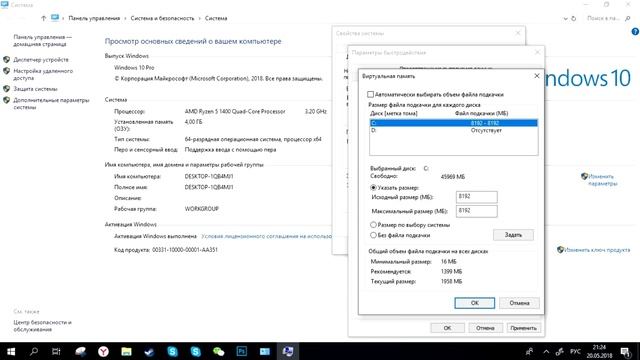This screenshot has width=640, height=360.
Task: Select Без файла подкачки radio
Action: (x=373, y=235)
